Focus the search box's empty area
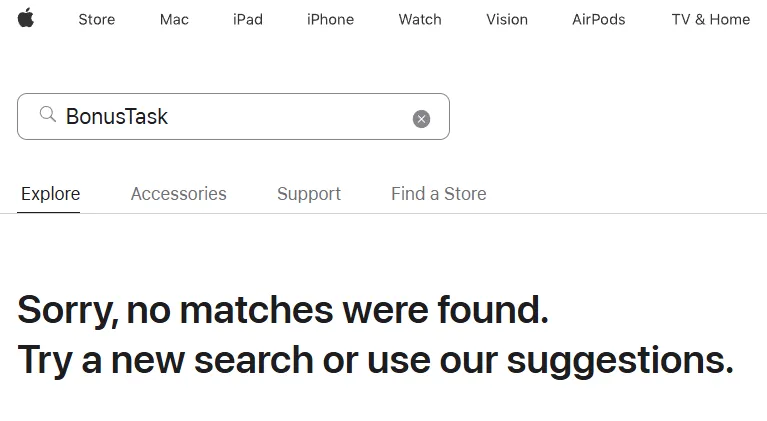Image resolution: width=767 pixels, height=421 pixels. tap(289, 116)
